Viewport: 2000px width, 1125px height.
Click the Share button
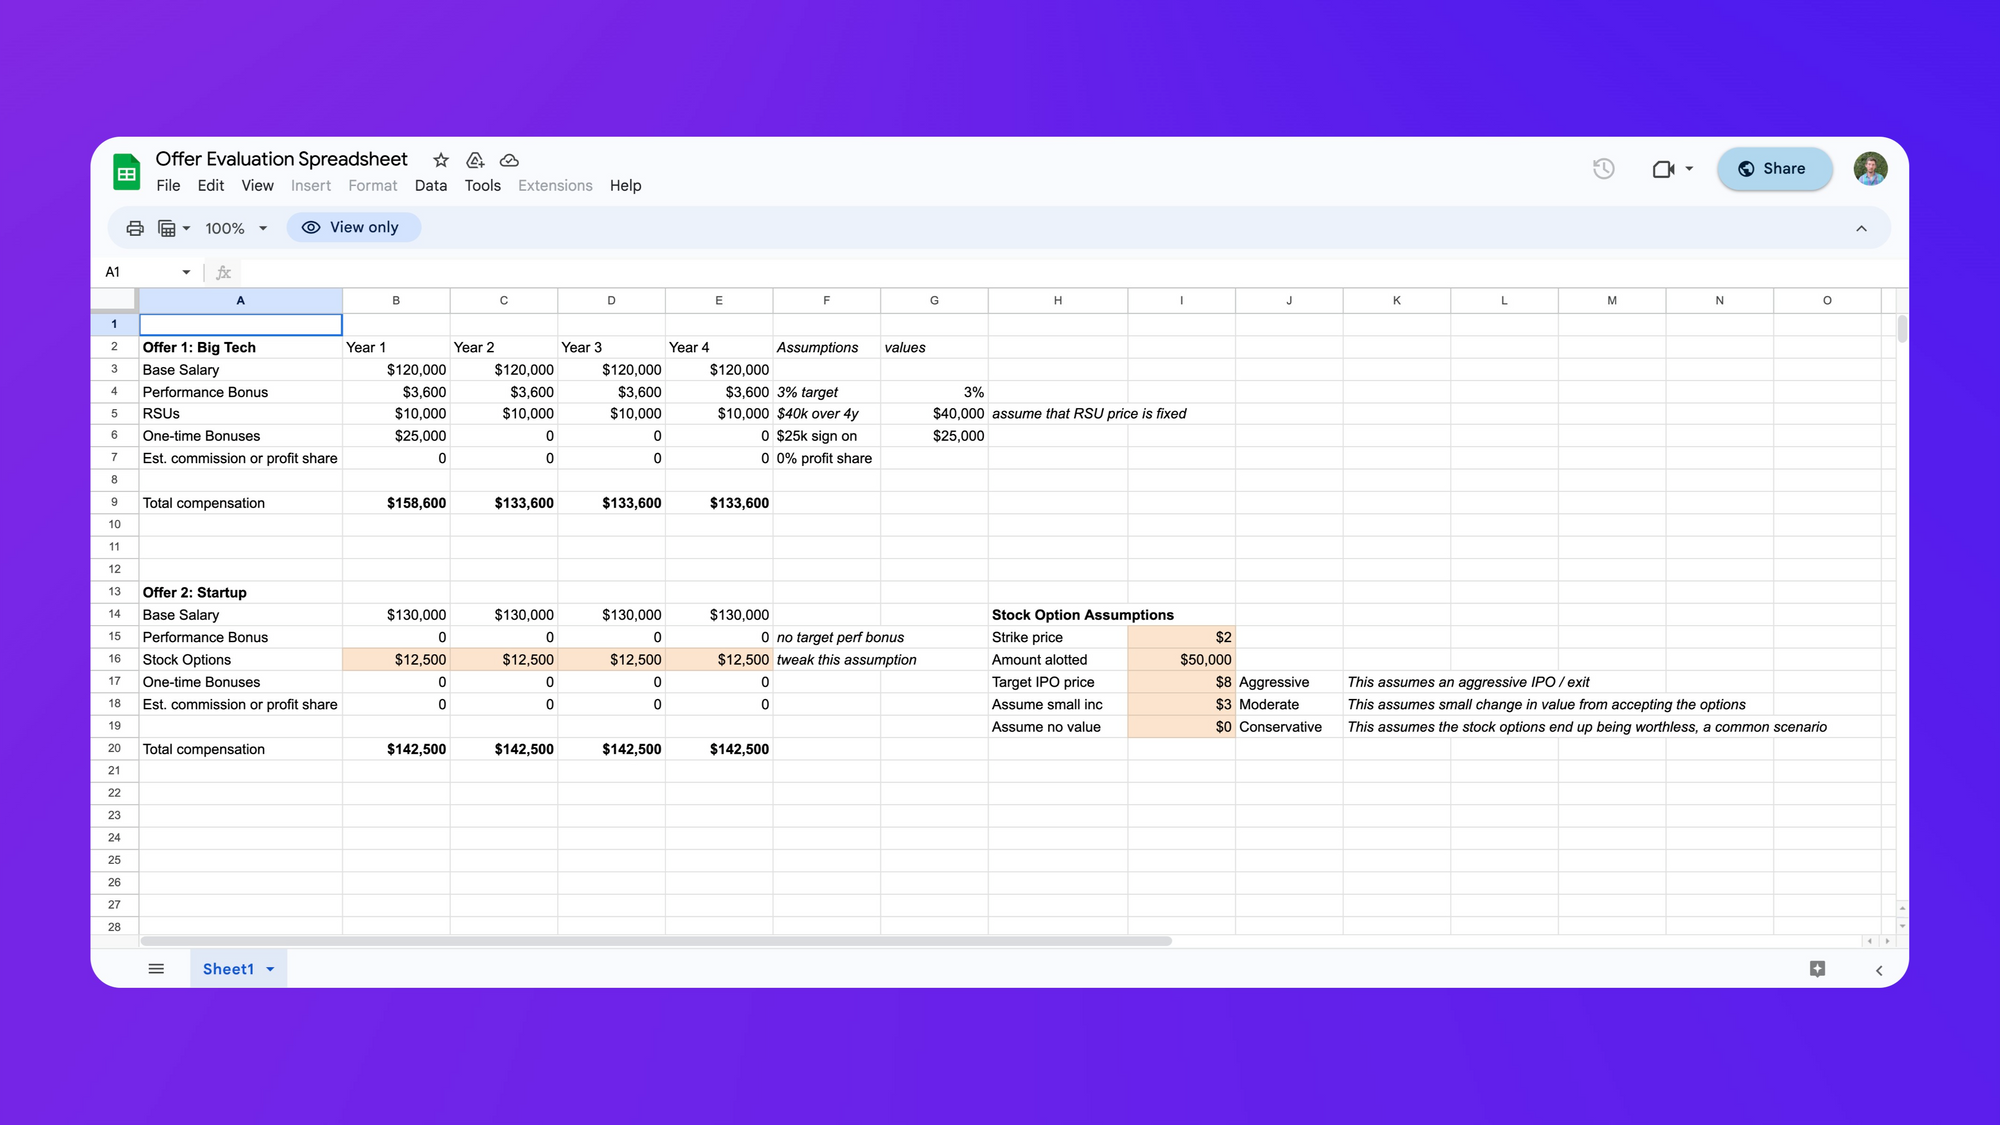click(x=1774, y=169)
